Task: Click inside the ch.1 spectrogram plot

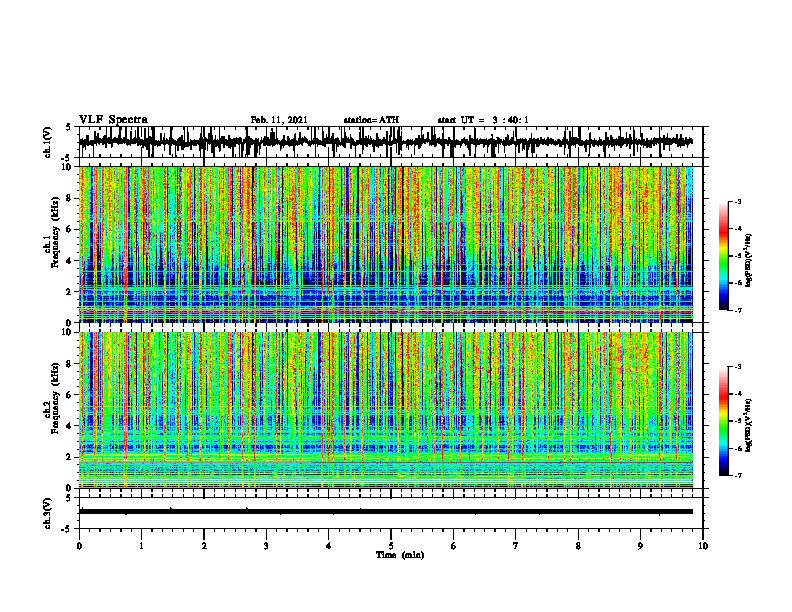Action: 385,244
